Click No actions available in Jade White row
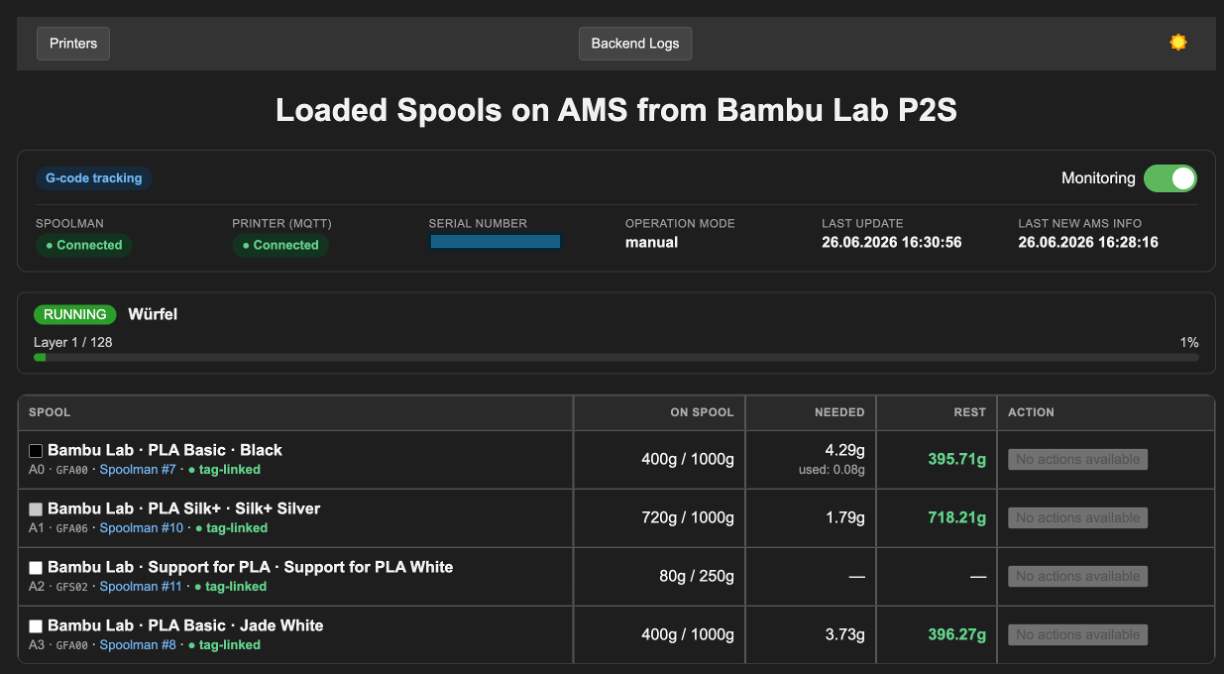Screen dimensions: 1224x674 click(1078, 635)
